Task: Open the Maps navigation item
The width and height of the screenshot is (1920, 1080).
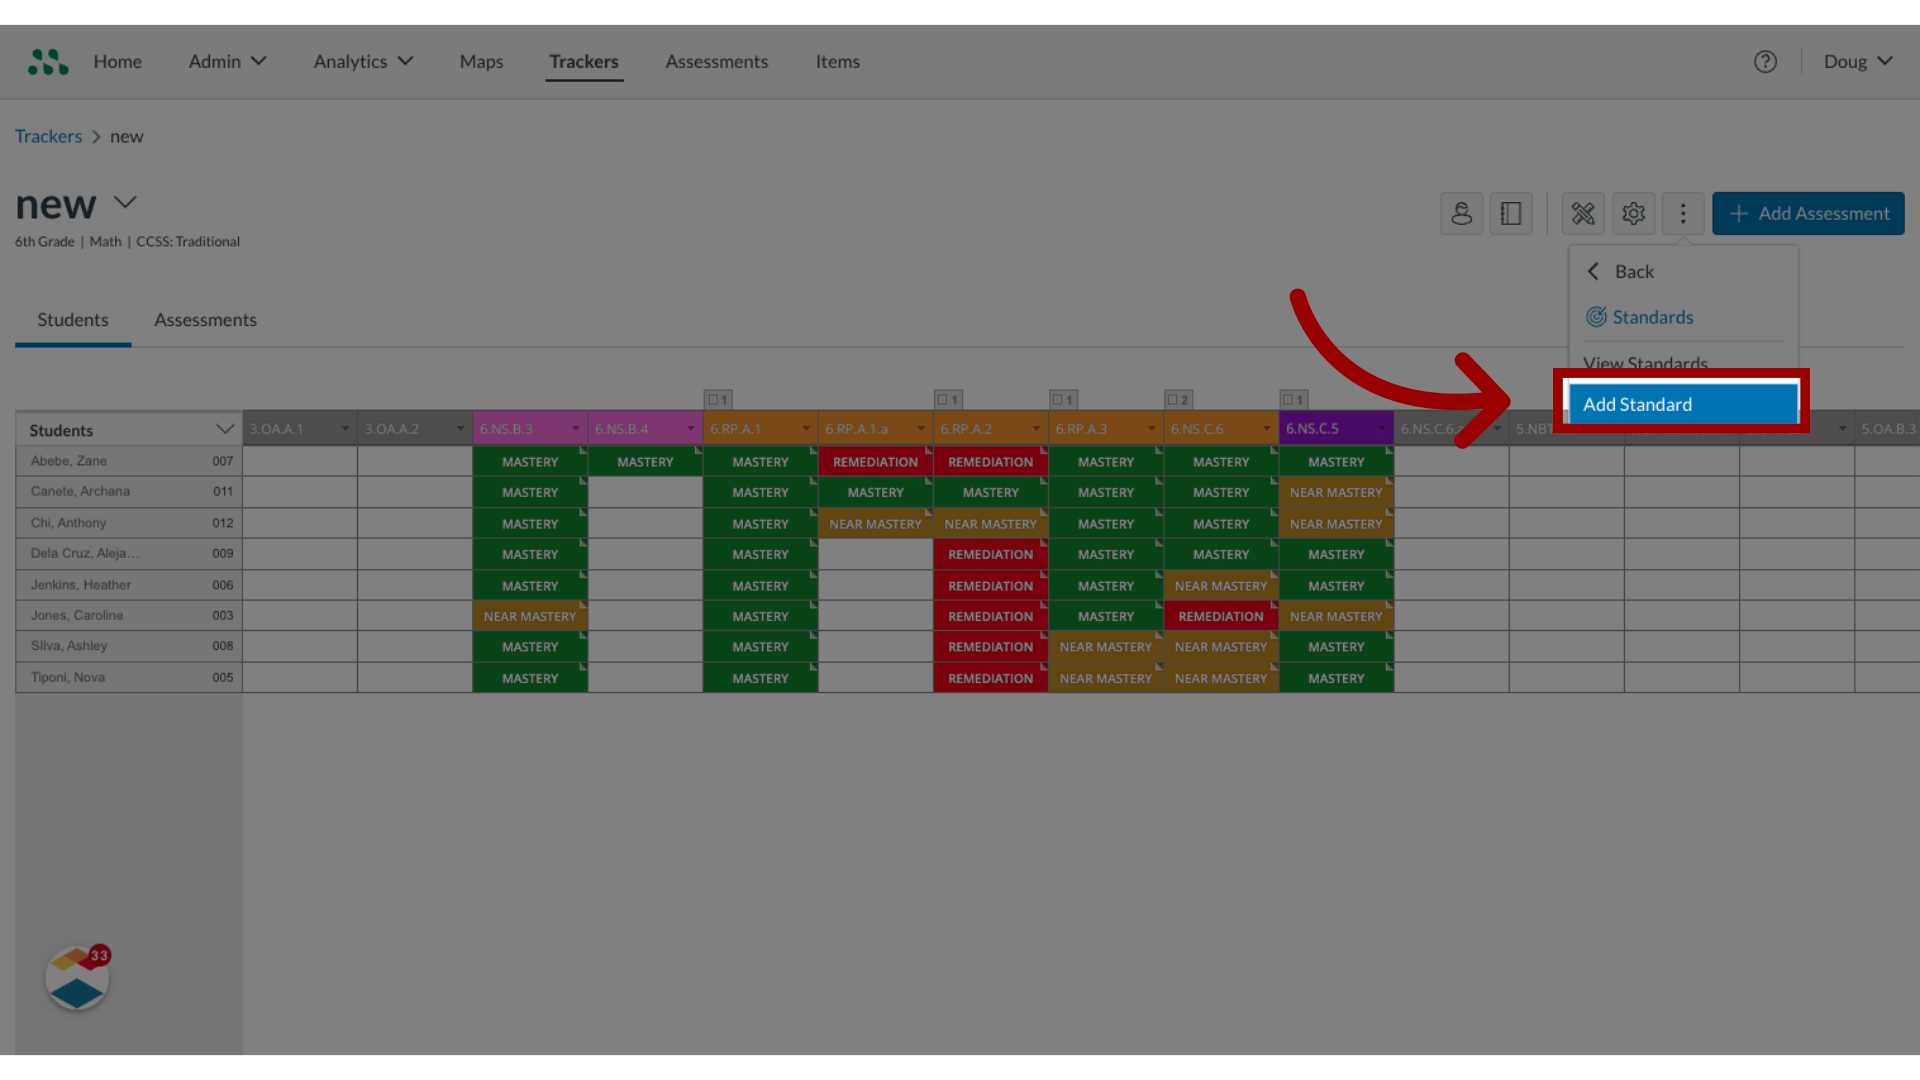Action: click(x=481, y=62)
